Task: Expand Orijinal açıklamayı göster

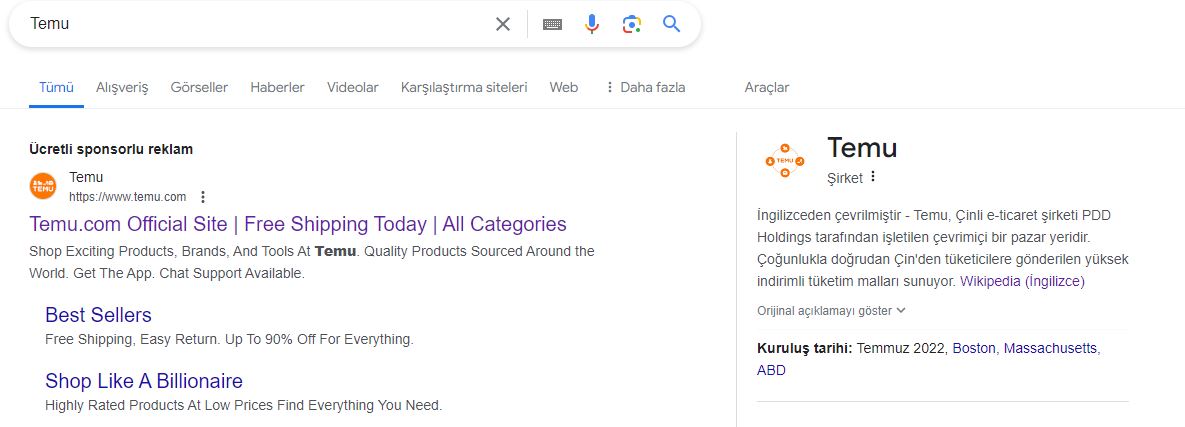Action: 831,311
